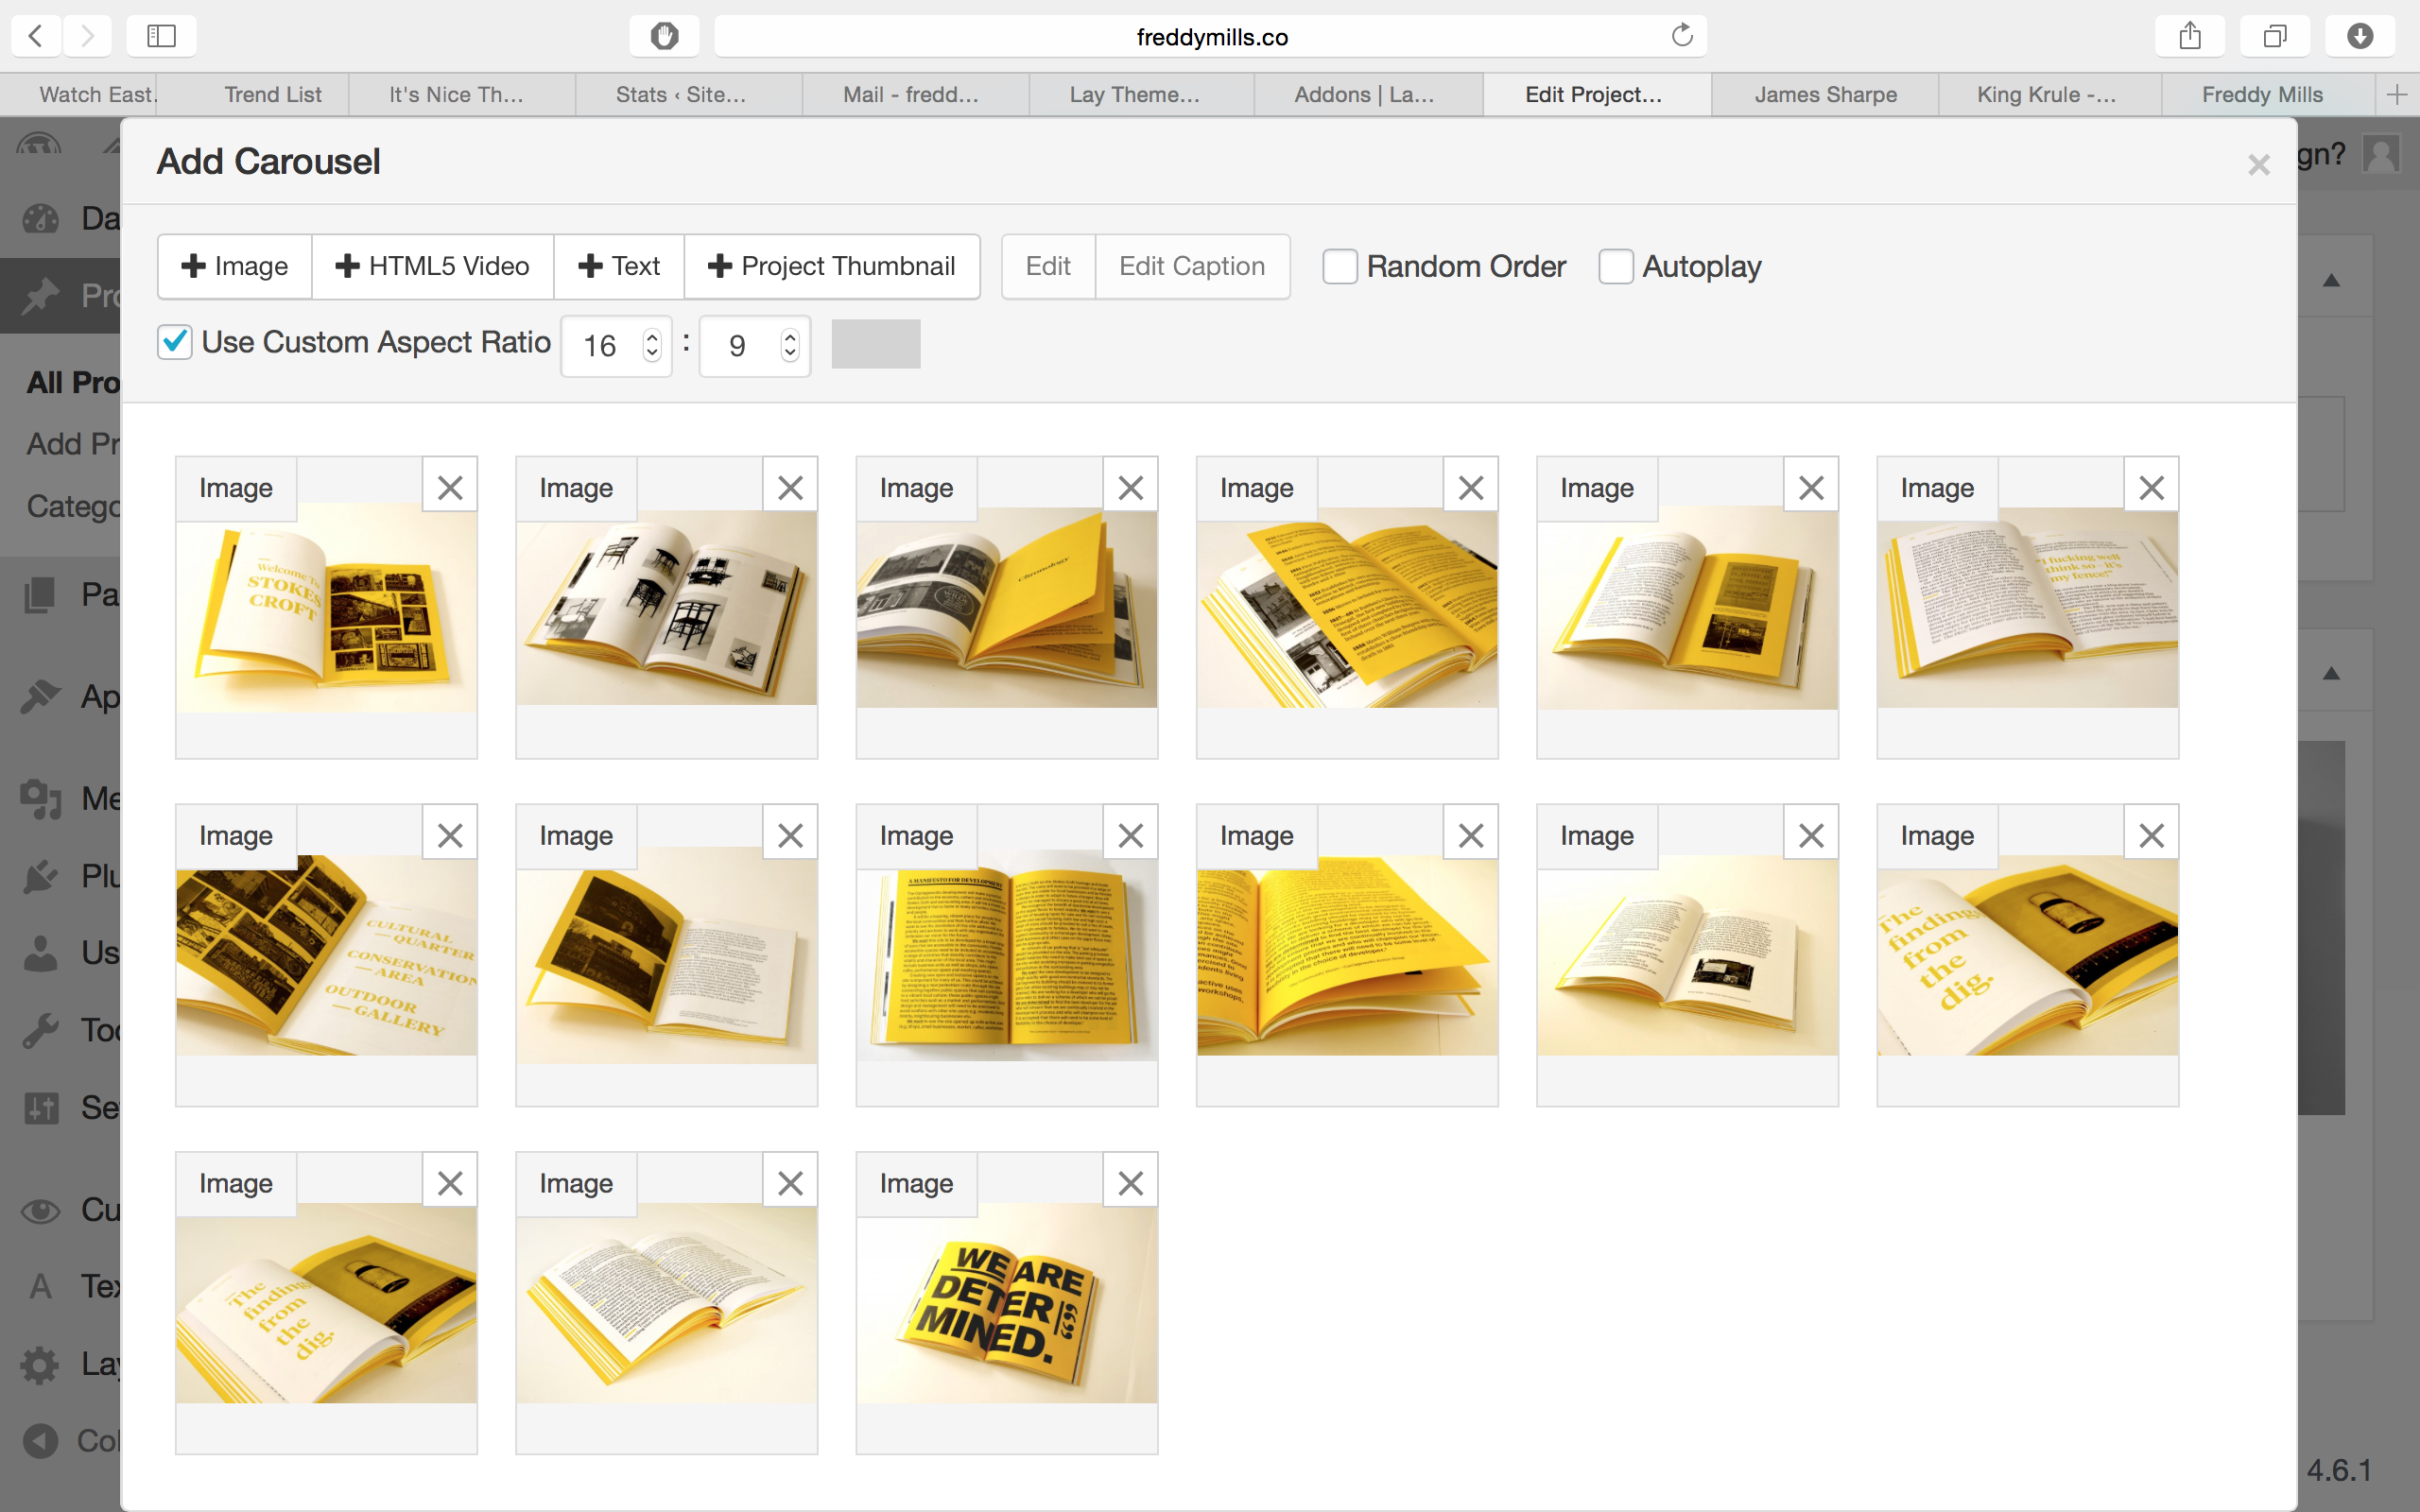This screenshot has width=2420, height=1512.
Task: Enable Random Order for the carousel
Action: pyautogui.click(x=1341, y=266)
